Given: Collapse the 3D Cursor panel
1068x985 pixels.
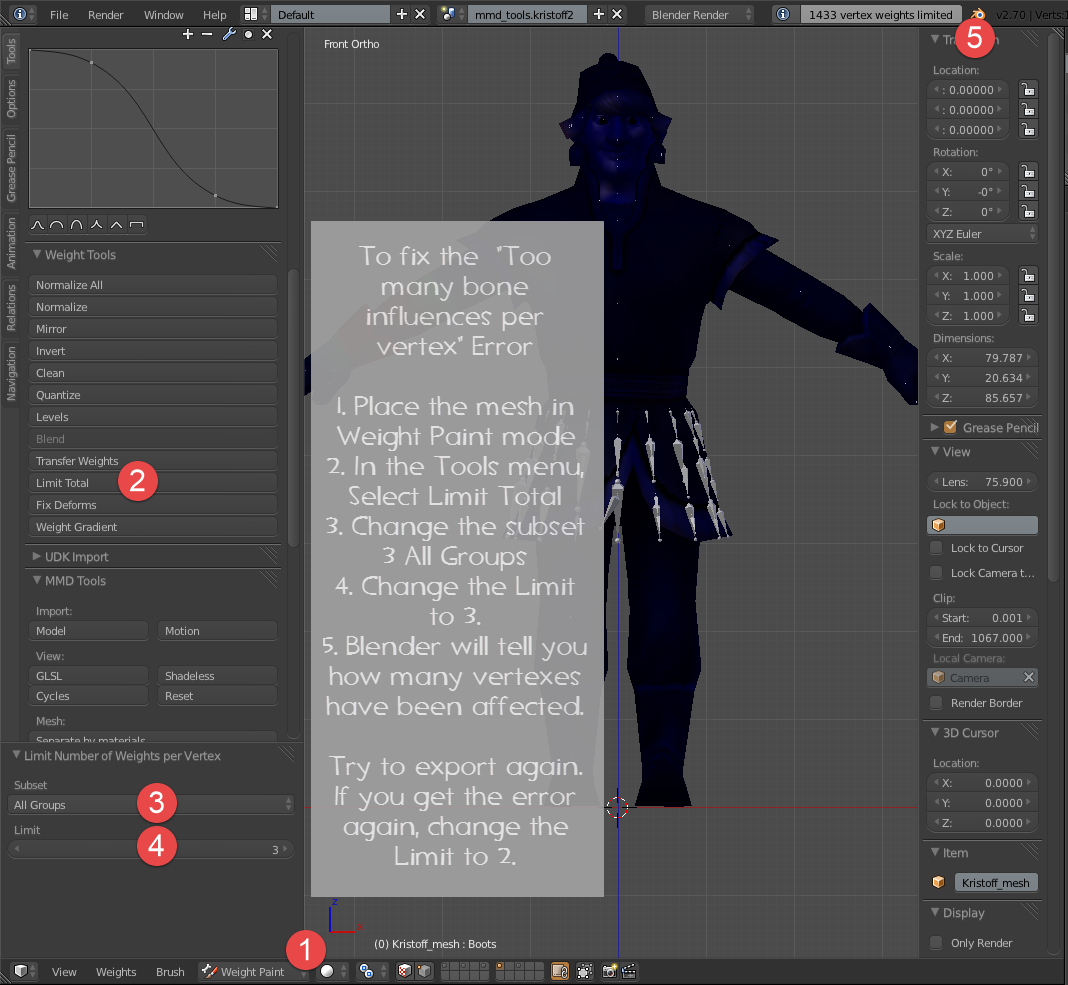Looking at the screenshot, I should tap(935, 732).
